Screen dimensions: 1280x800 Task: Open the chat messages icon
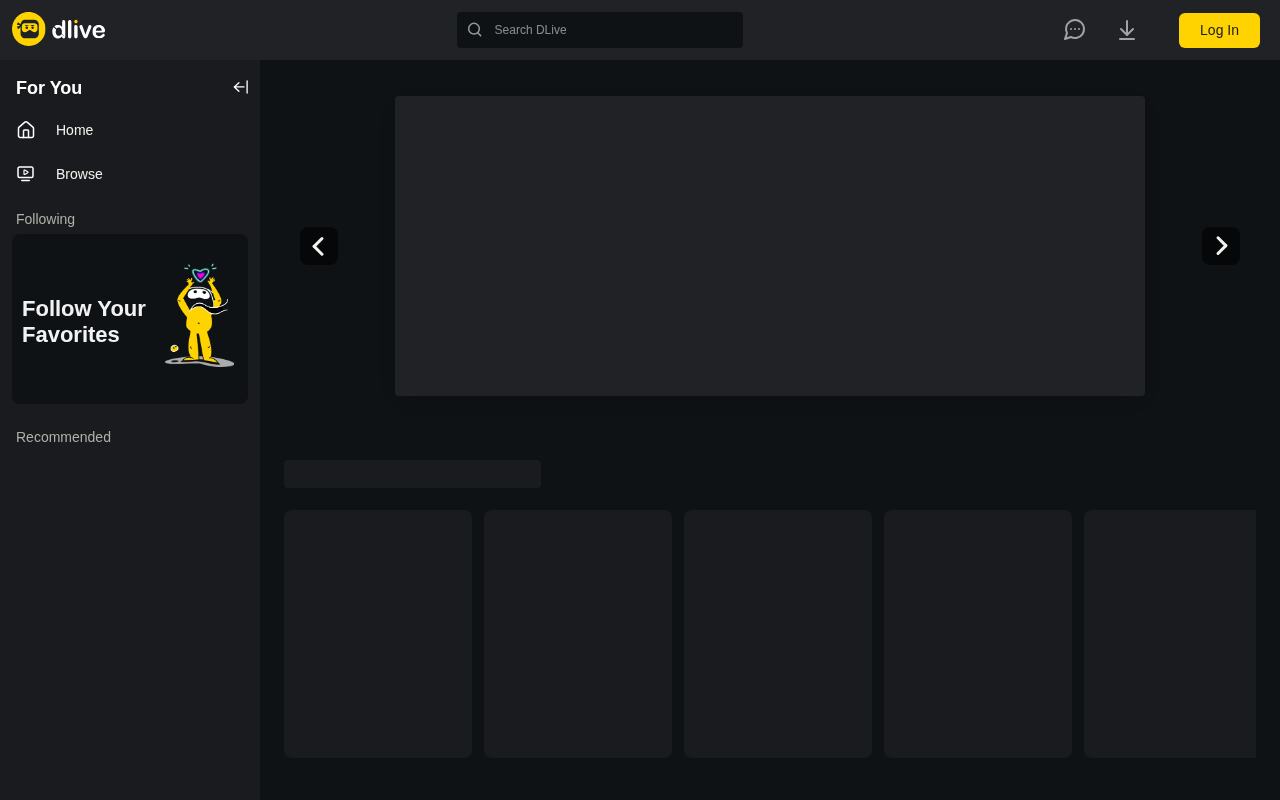coord(1075,30)
